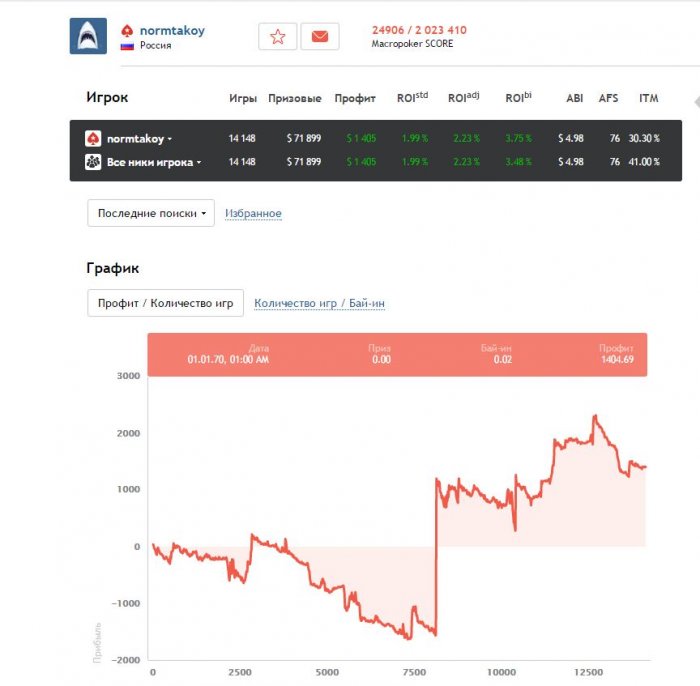Click PokerStars icon in the normtakoy table row

pyautogui.click(x=93, y=139)
